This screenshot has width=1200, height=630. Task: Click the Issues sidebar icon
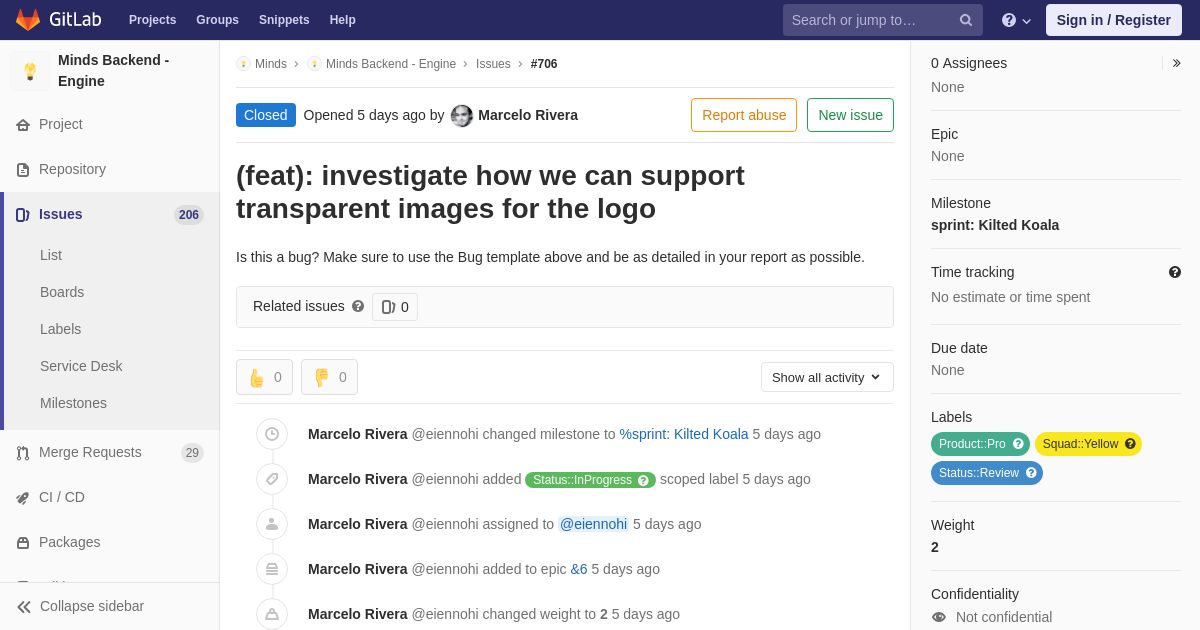[x=23, y=215]
